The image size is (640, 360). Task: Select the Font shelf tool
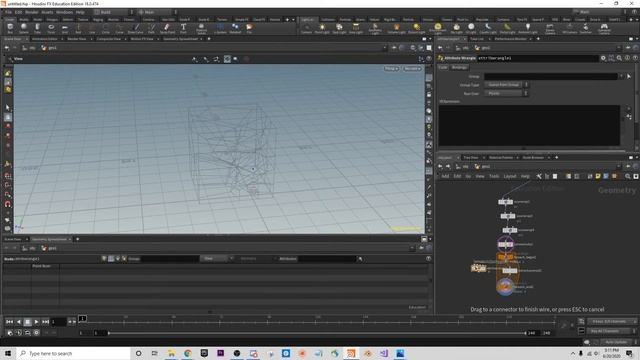183,28
